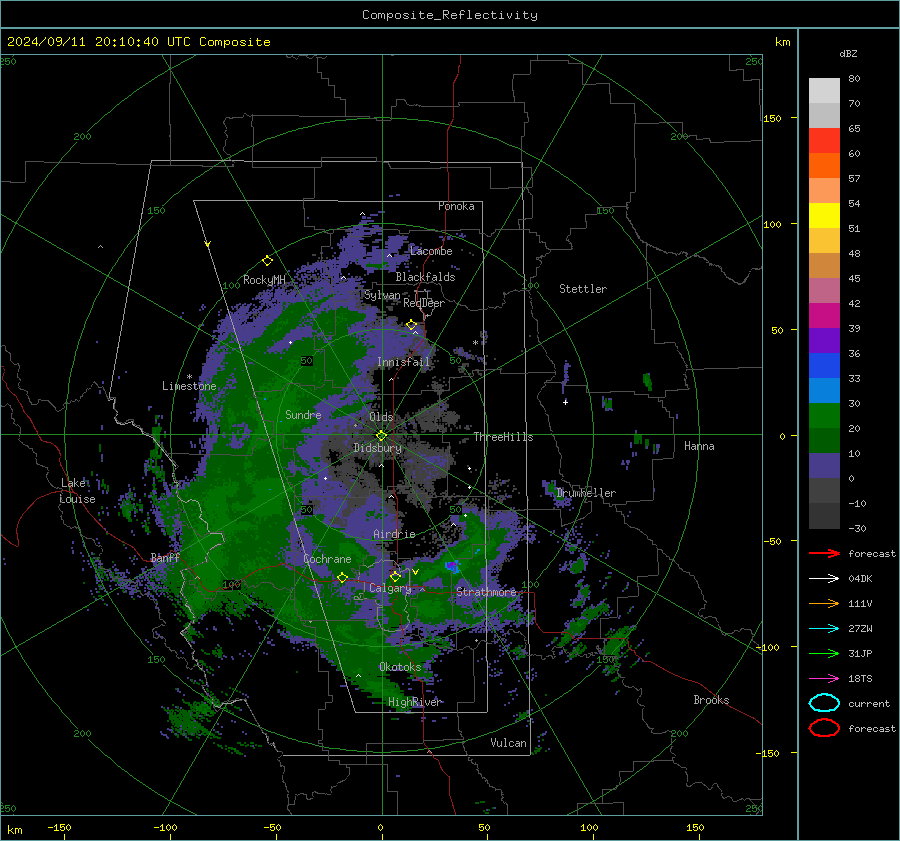Click the 150 tick on right km axis
The image size is (900, 841).
tap(773, 118)
